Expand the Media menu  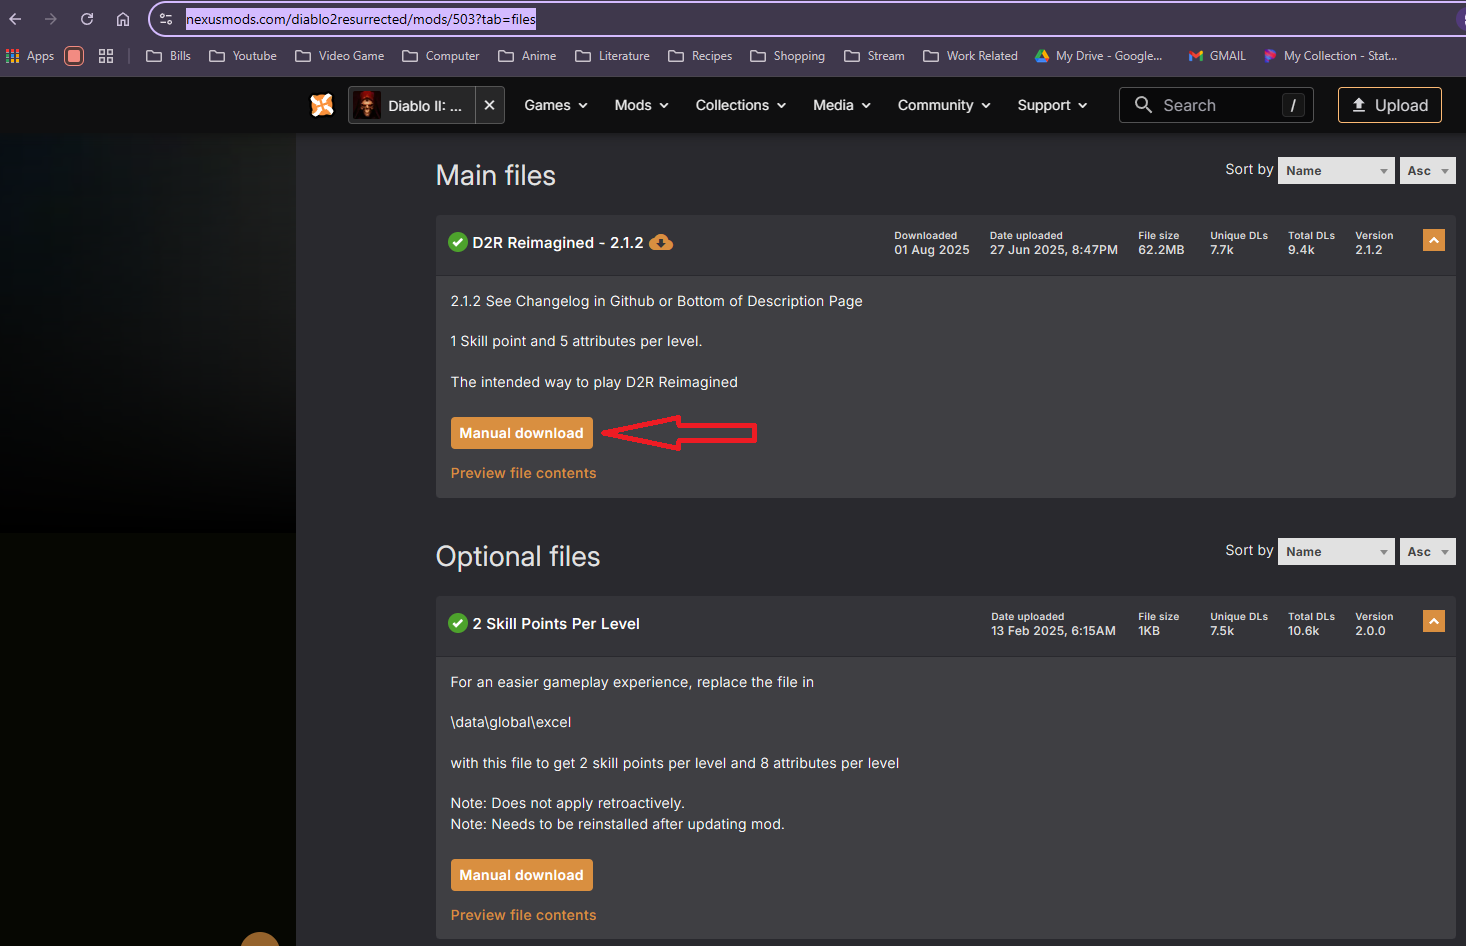click(842, 105)
